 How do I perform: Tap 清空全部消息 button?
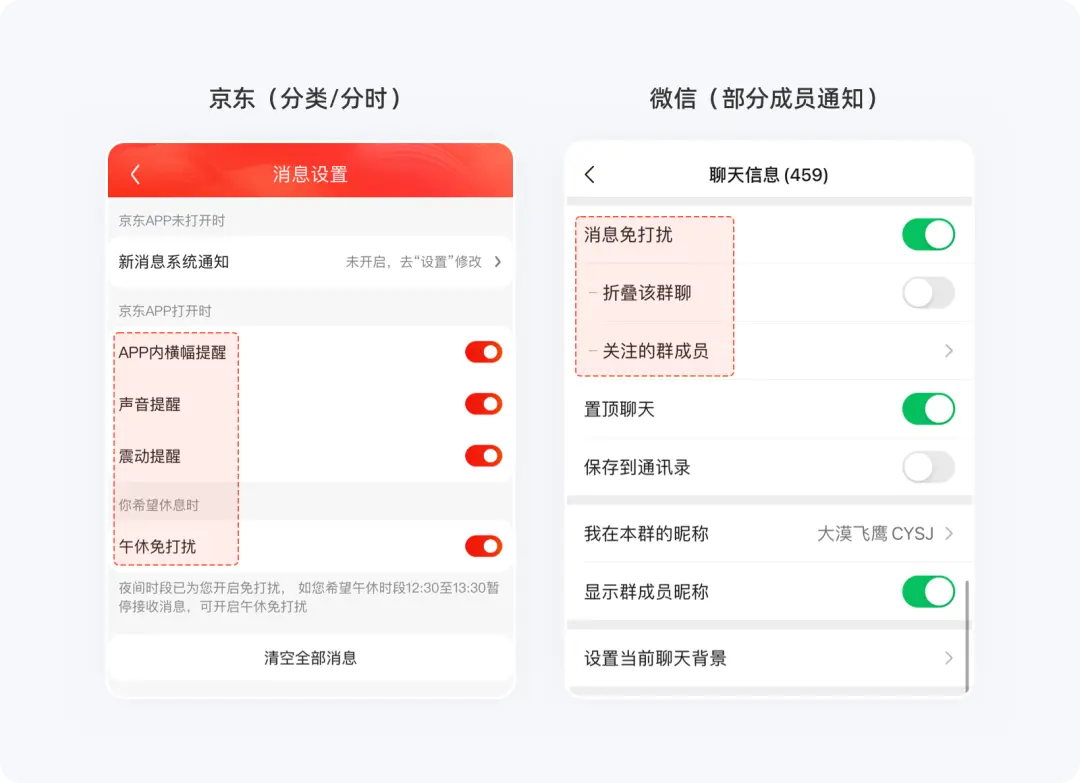pos(311,658)
